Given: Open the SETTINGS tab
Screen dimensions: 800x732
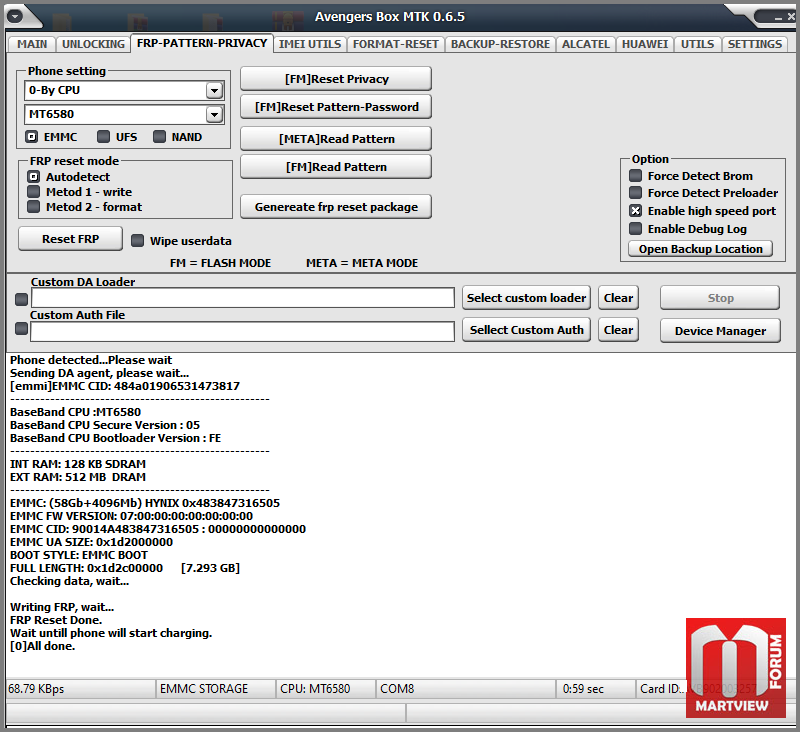Looking at the screenshot, I should [755, 44].
